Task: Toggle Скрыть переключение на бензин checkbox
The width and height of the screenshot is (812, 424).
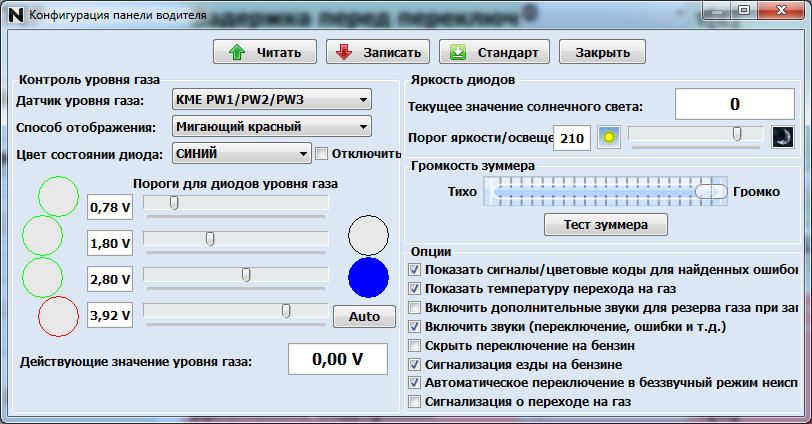Action: (416, 345)
